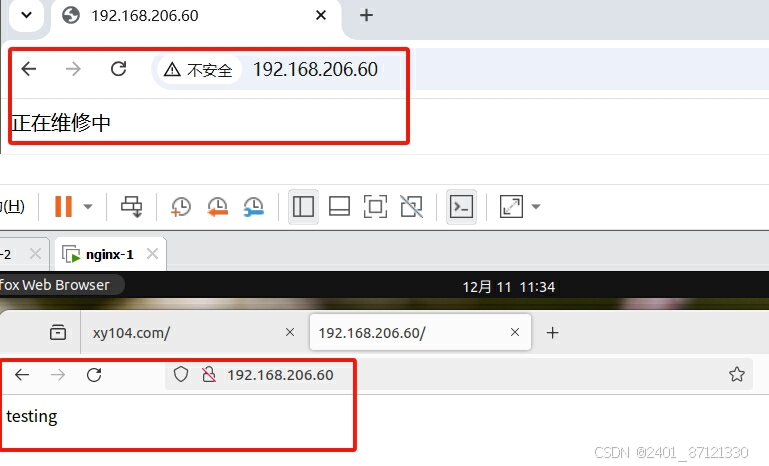
Task: Select Firefox tab 192.168.206.60/
Action: (x=420, y=333)
